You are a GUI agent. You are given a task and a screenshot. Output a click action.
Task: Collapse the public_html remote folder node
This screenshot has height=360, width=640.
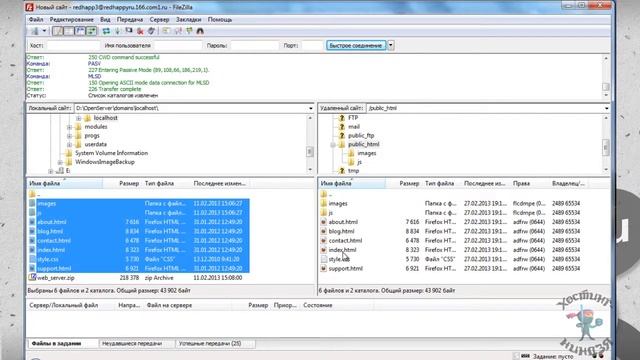pyautogui.click(x=333, y=144)
